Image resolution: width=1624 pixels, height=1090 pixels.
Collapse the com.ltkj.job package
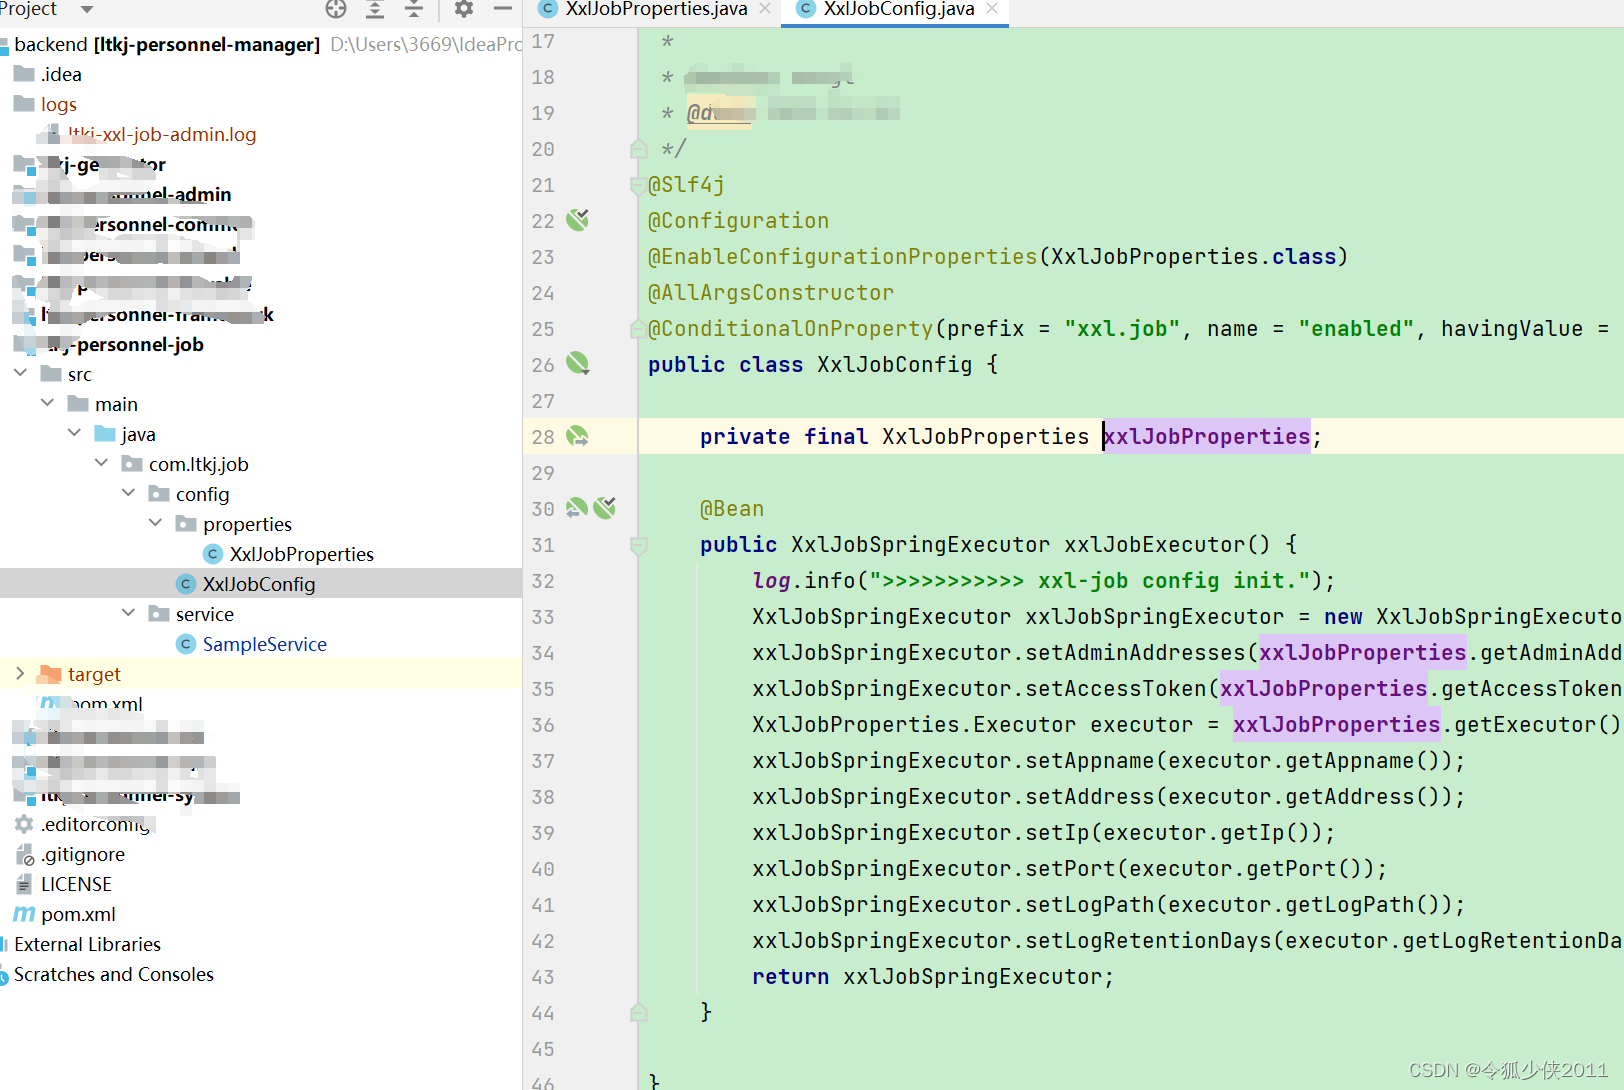point(102,463)
